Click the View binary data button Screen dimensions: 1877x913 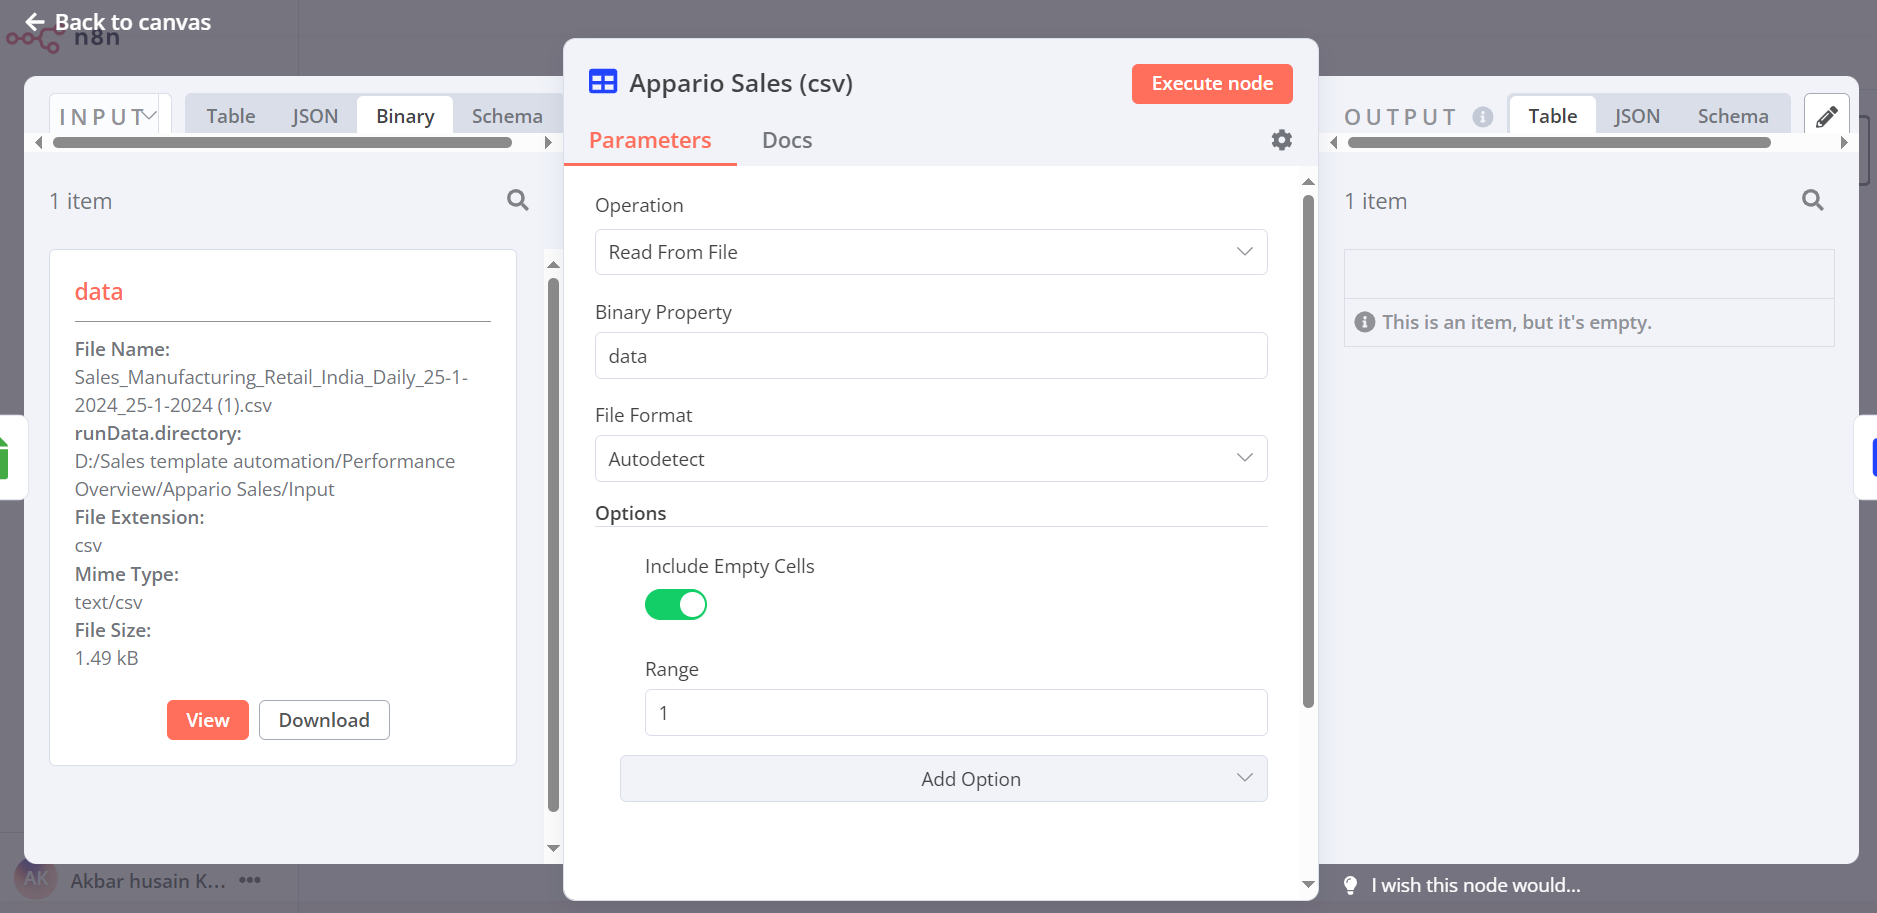208,720
